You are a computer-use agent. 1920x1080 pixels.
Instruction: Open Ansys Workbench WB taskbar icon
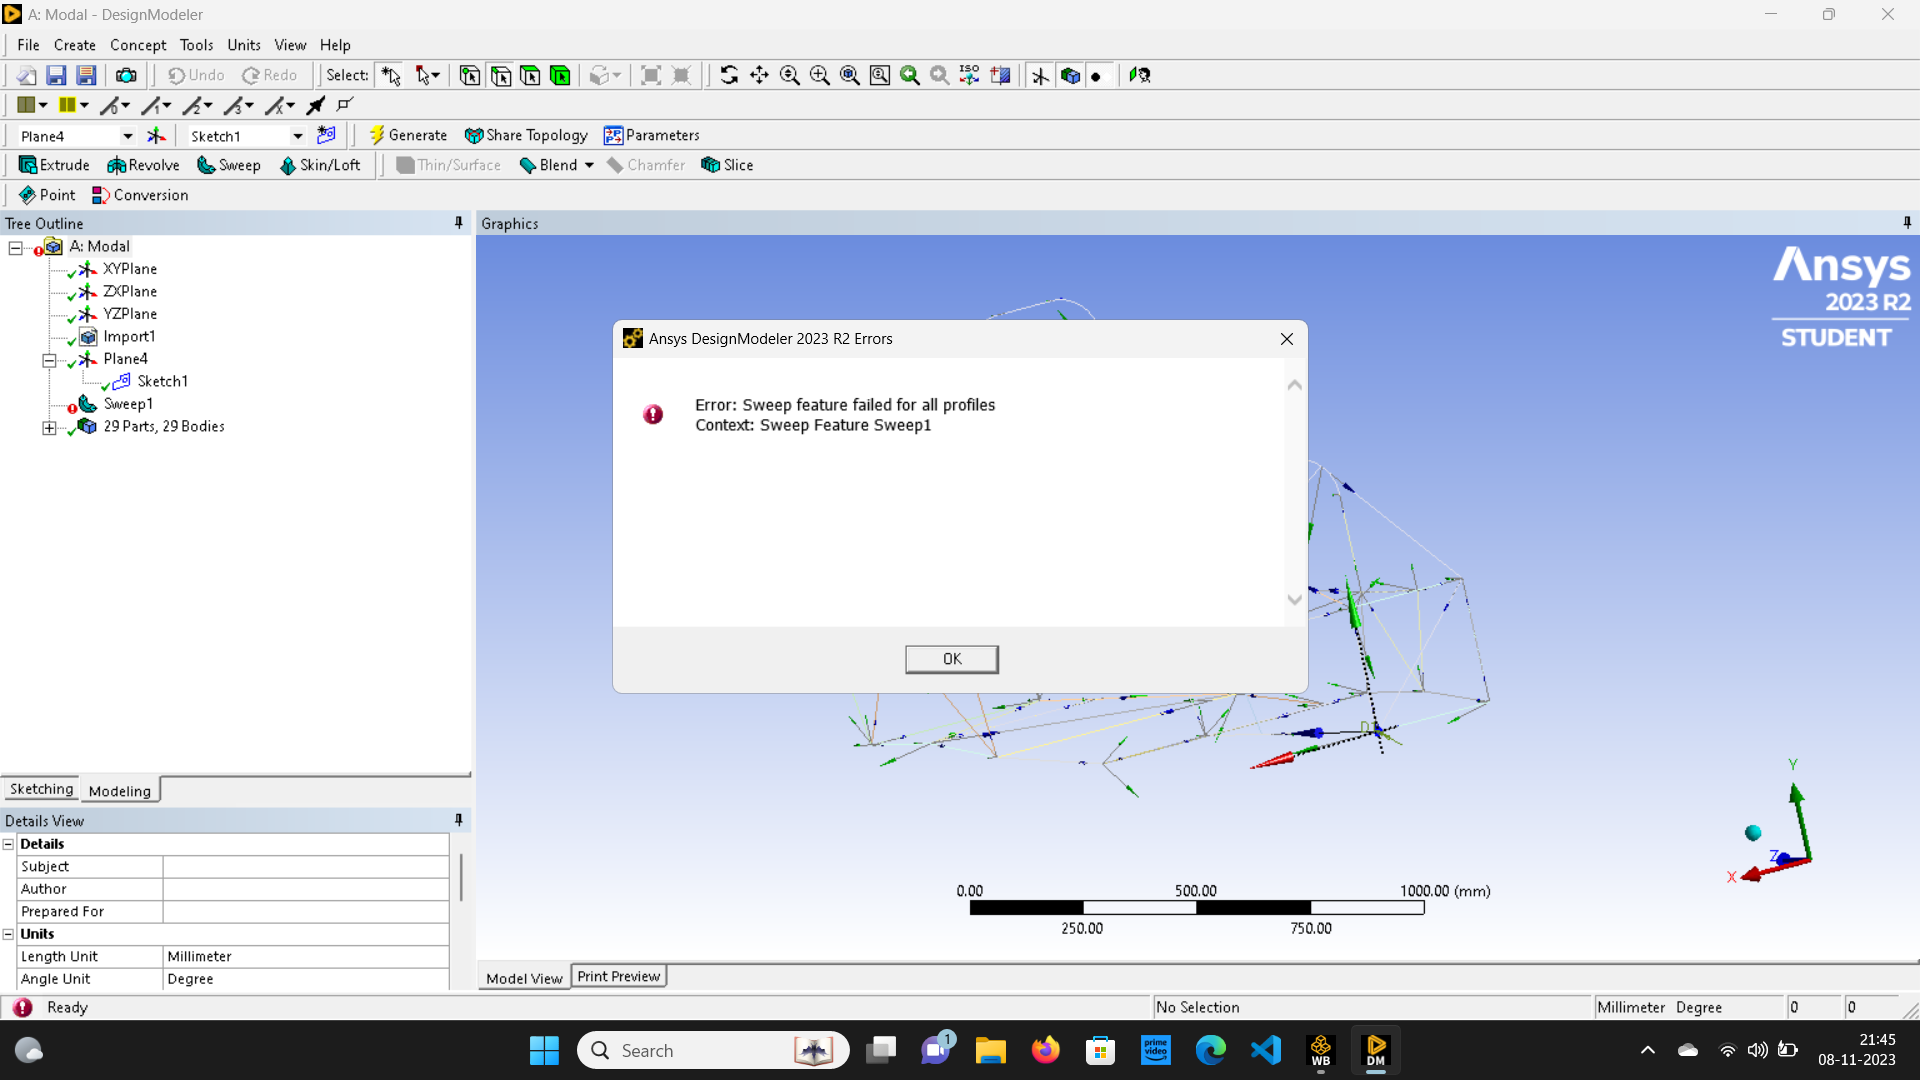pyautogui.click(x=1321, y=1050)
